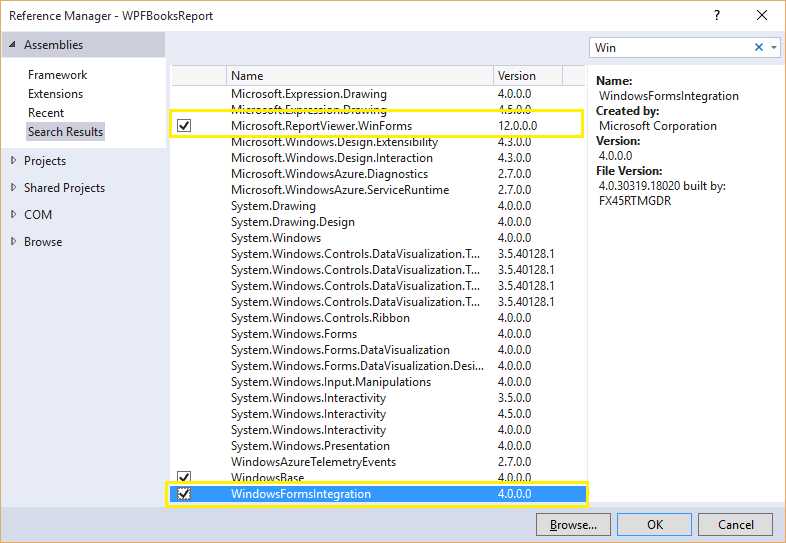Expand the Browse section
This screenshot has height=543, width=786.
pyautogui.click(x=13, y=242)
